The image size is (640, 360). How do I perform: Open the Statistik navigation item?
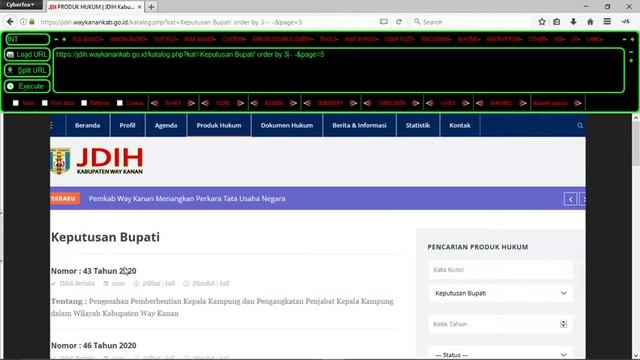[418, 125]
